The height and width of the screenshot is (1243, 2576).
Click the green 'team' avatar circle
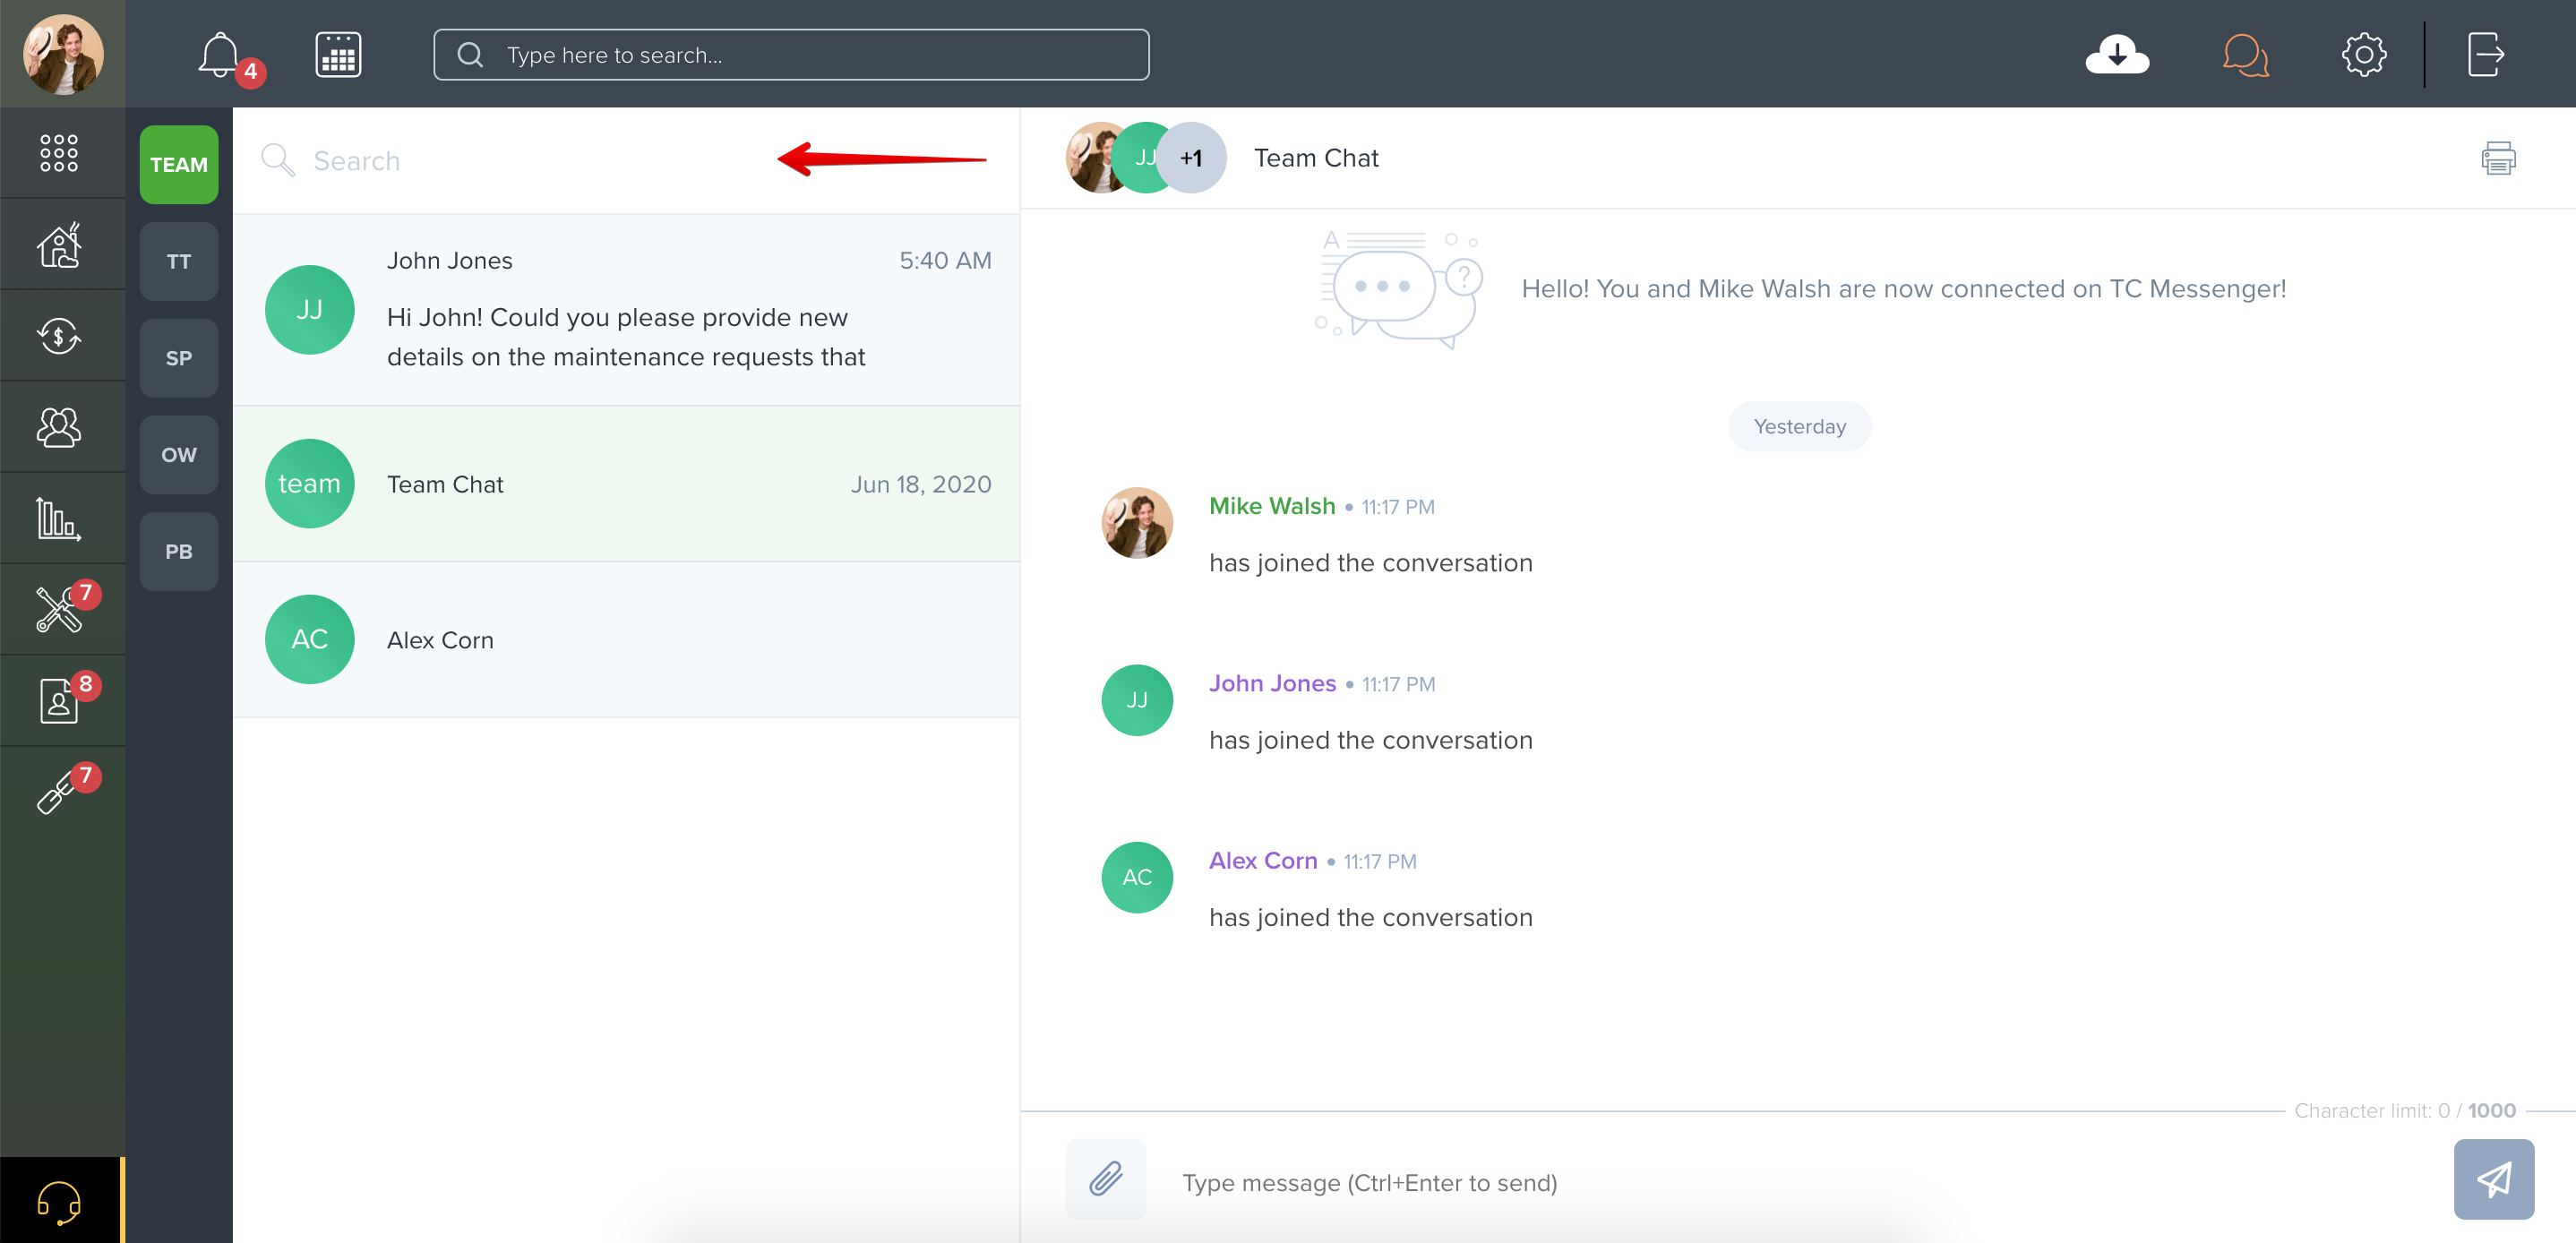309,483
